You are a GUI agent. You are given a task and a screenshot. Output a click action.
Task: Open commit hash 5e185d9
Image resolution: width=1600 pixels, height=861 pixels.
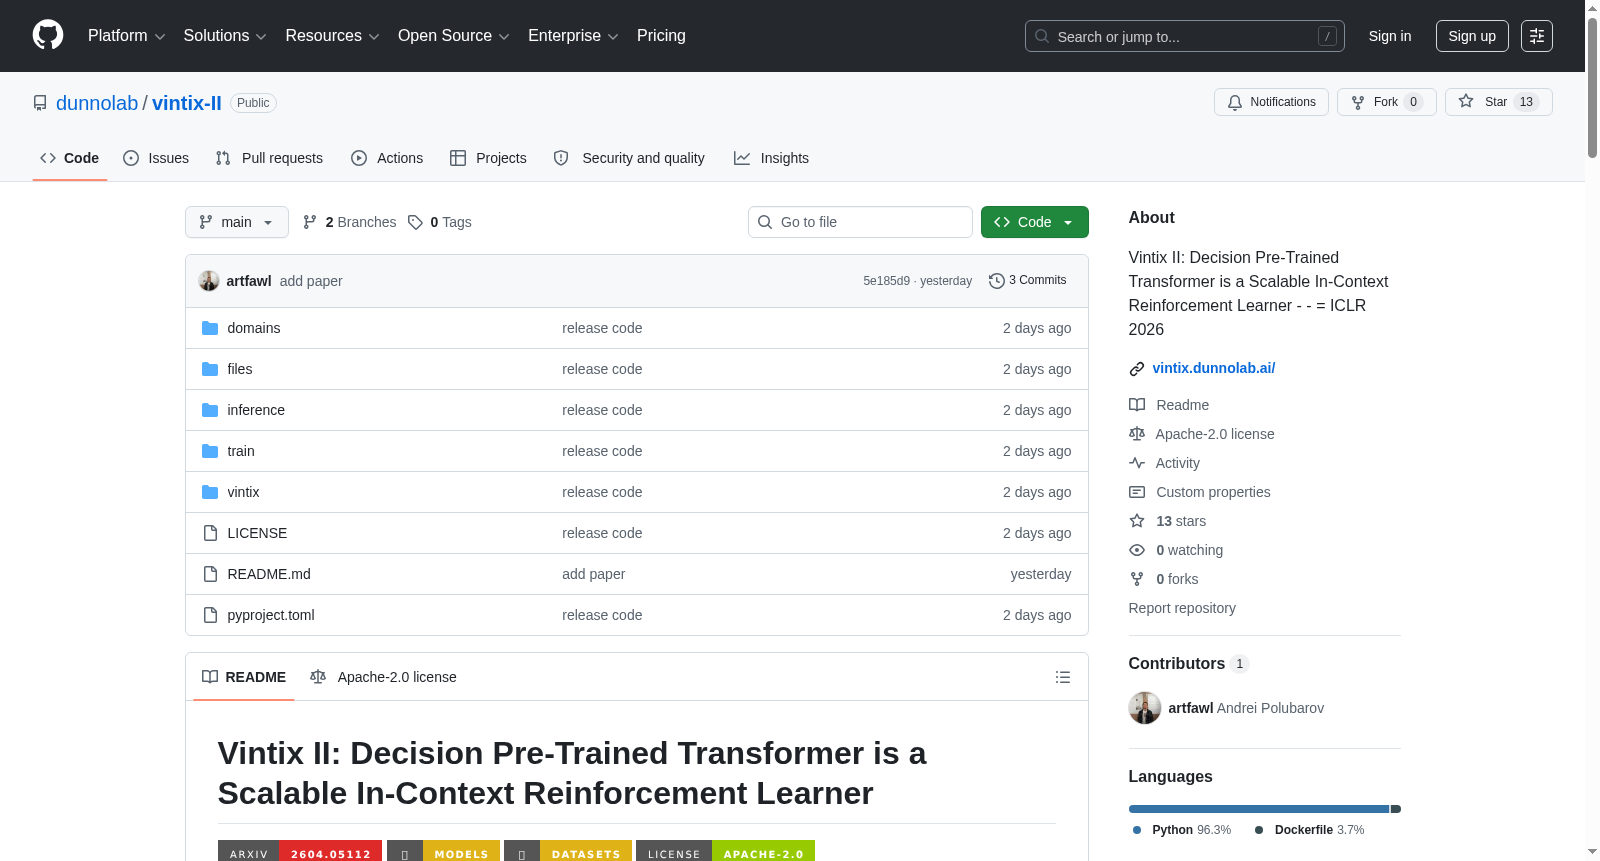(887, 281)
